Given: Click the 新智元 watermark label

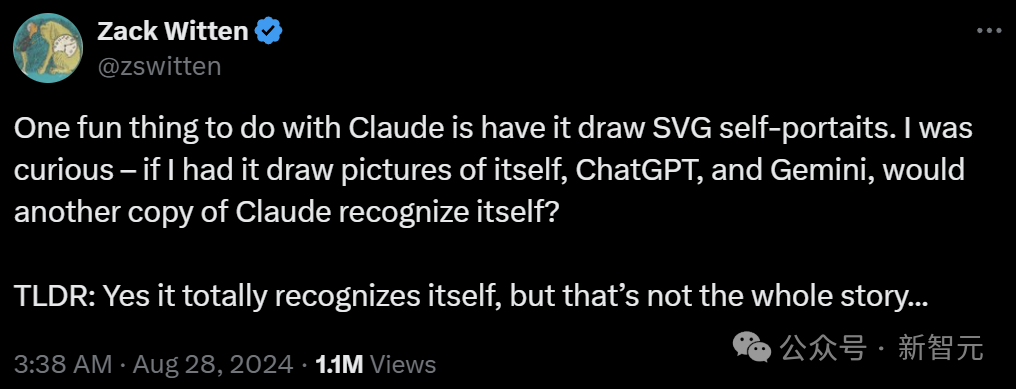Looking at the screenshot, I should click(x=940, y=348).
